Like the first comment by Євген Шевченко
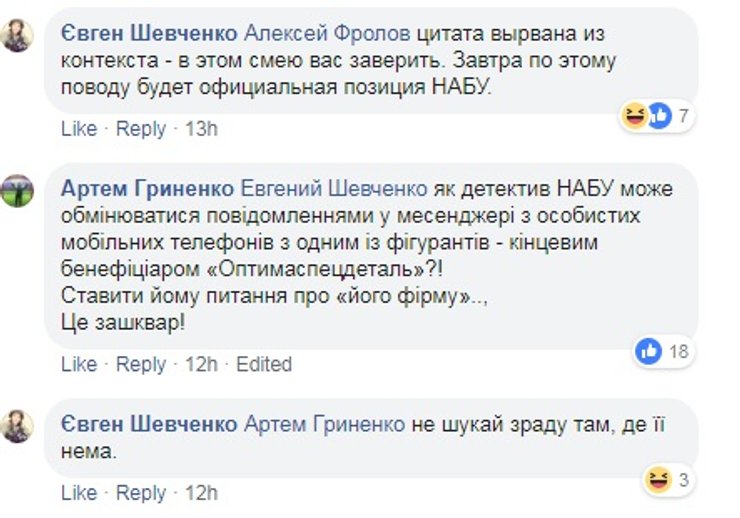Image resolution: width=740 pixels, height=518 pixels. pyautogui.click(x=79, y=129)
